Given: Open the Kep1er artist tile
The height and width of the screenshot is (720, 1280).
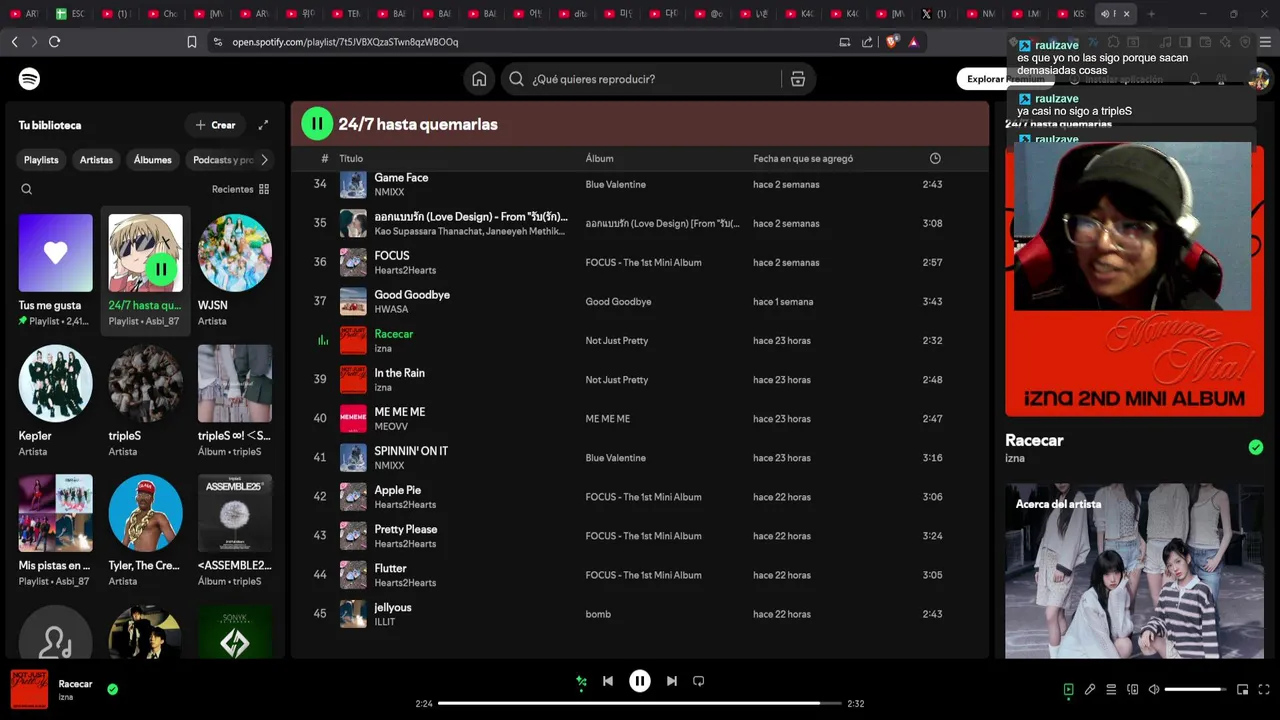Looking at the screenshot, I should pos(56,400).
